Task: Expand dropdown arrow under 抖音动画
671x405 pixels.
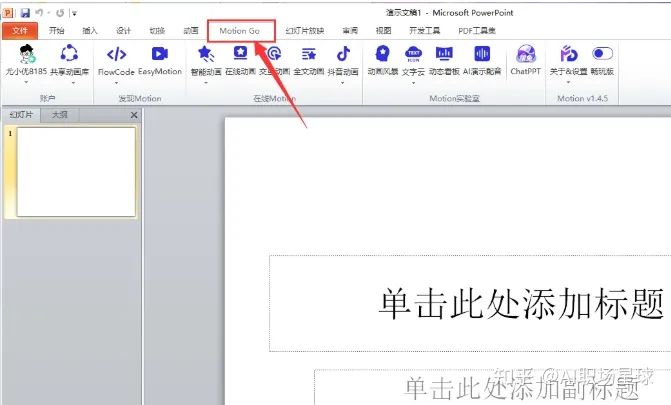Action: [343, 82]
